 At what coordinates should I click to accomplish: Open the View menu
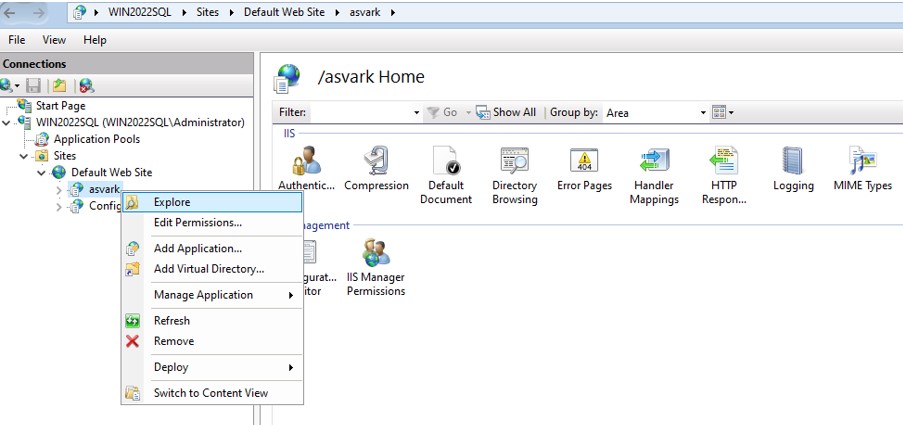point(54,40)
